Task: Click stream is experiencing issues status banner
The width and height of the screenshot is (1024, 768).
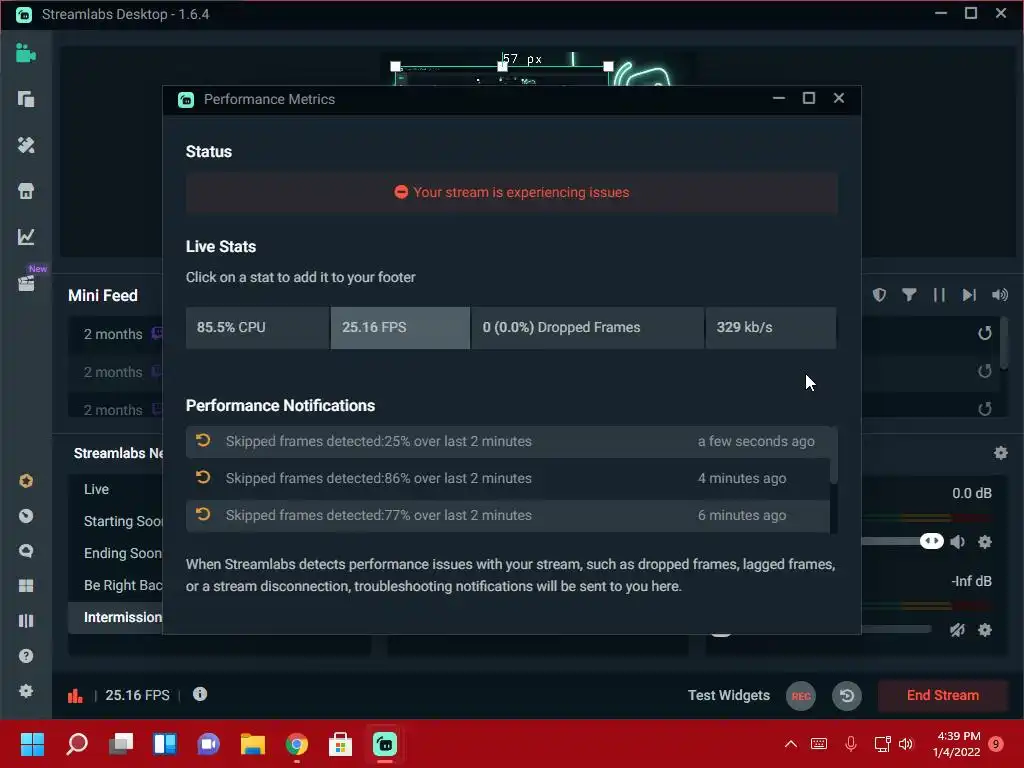Action: pyautogui.click(x=511, y=193)
